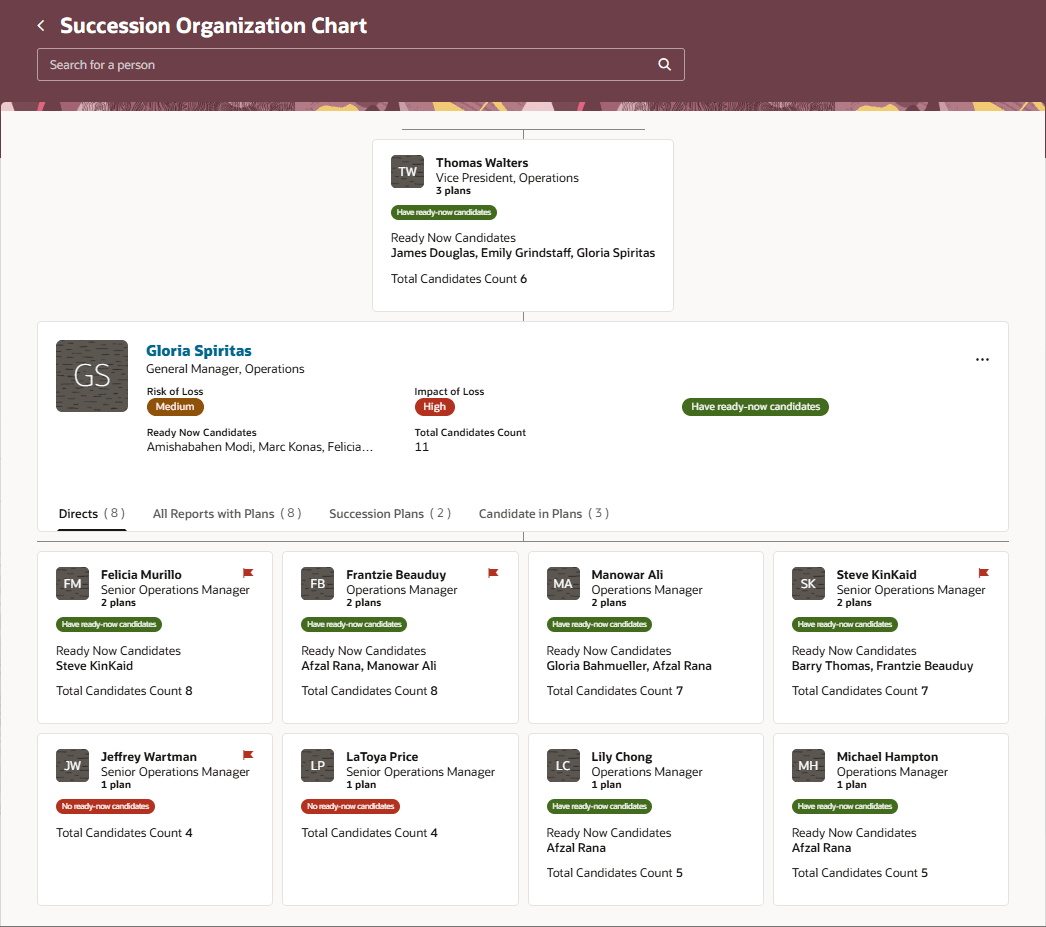This screenshot has width=1046, height=927.
Task: Click LaToya Price's LP avatar
Action: point(317,765)
